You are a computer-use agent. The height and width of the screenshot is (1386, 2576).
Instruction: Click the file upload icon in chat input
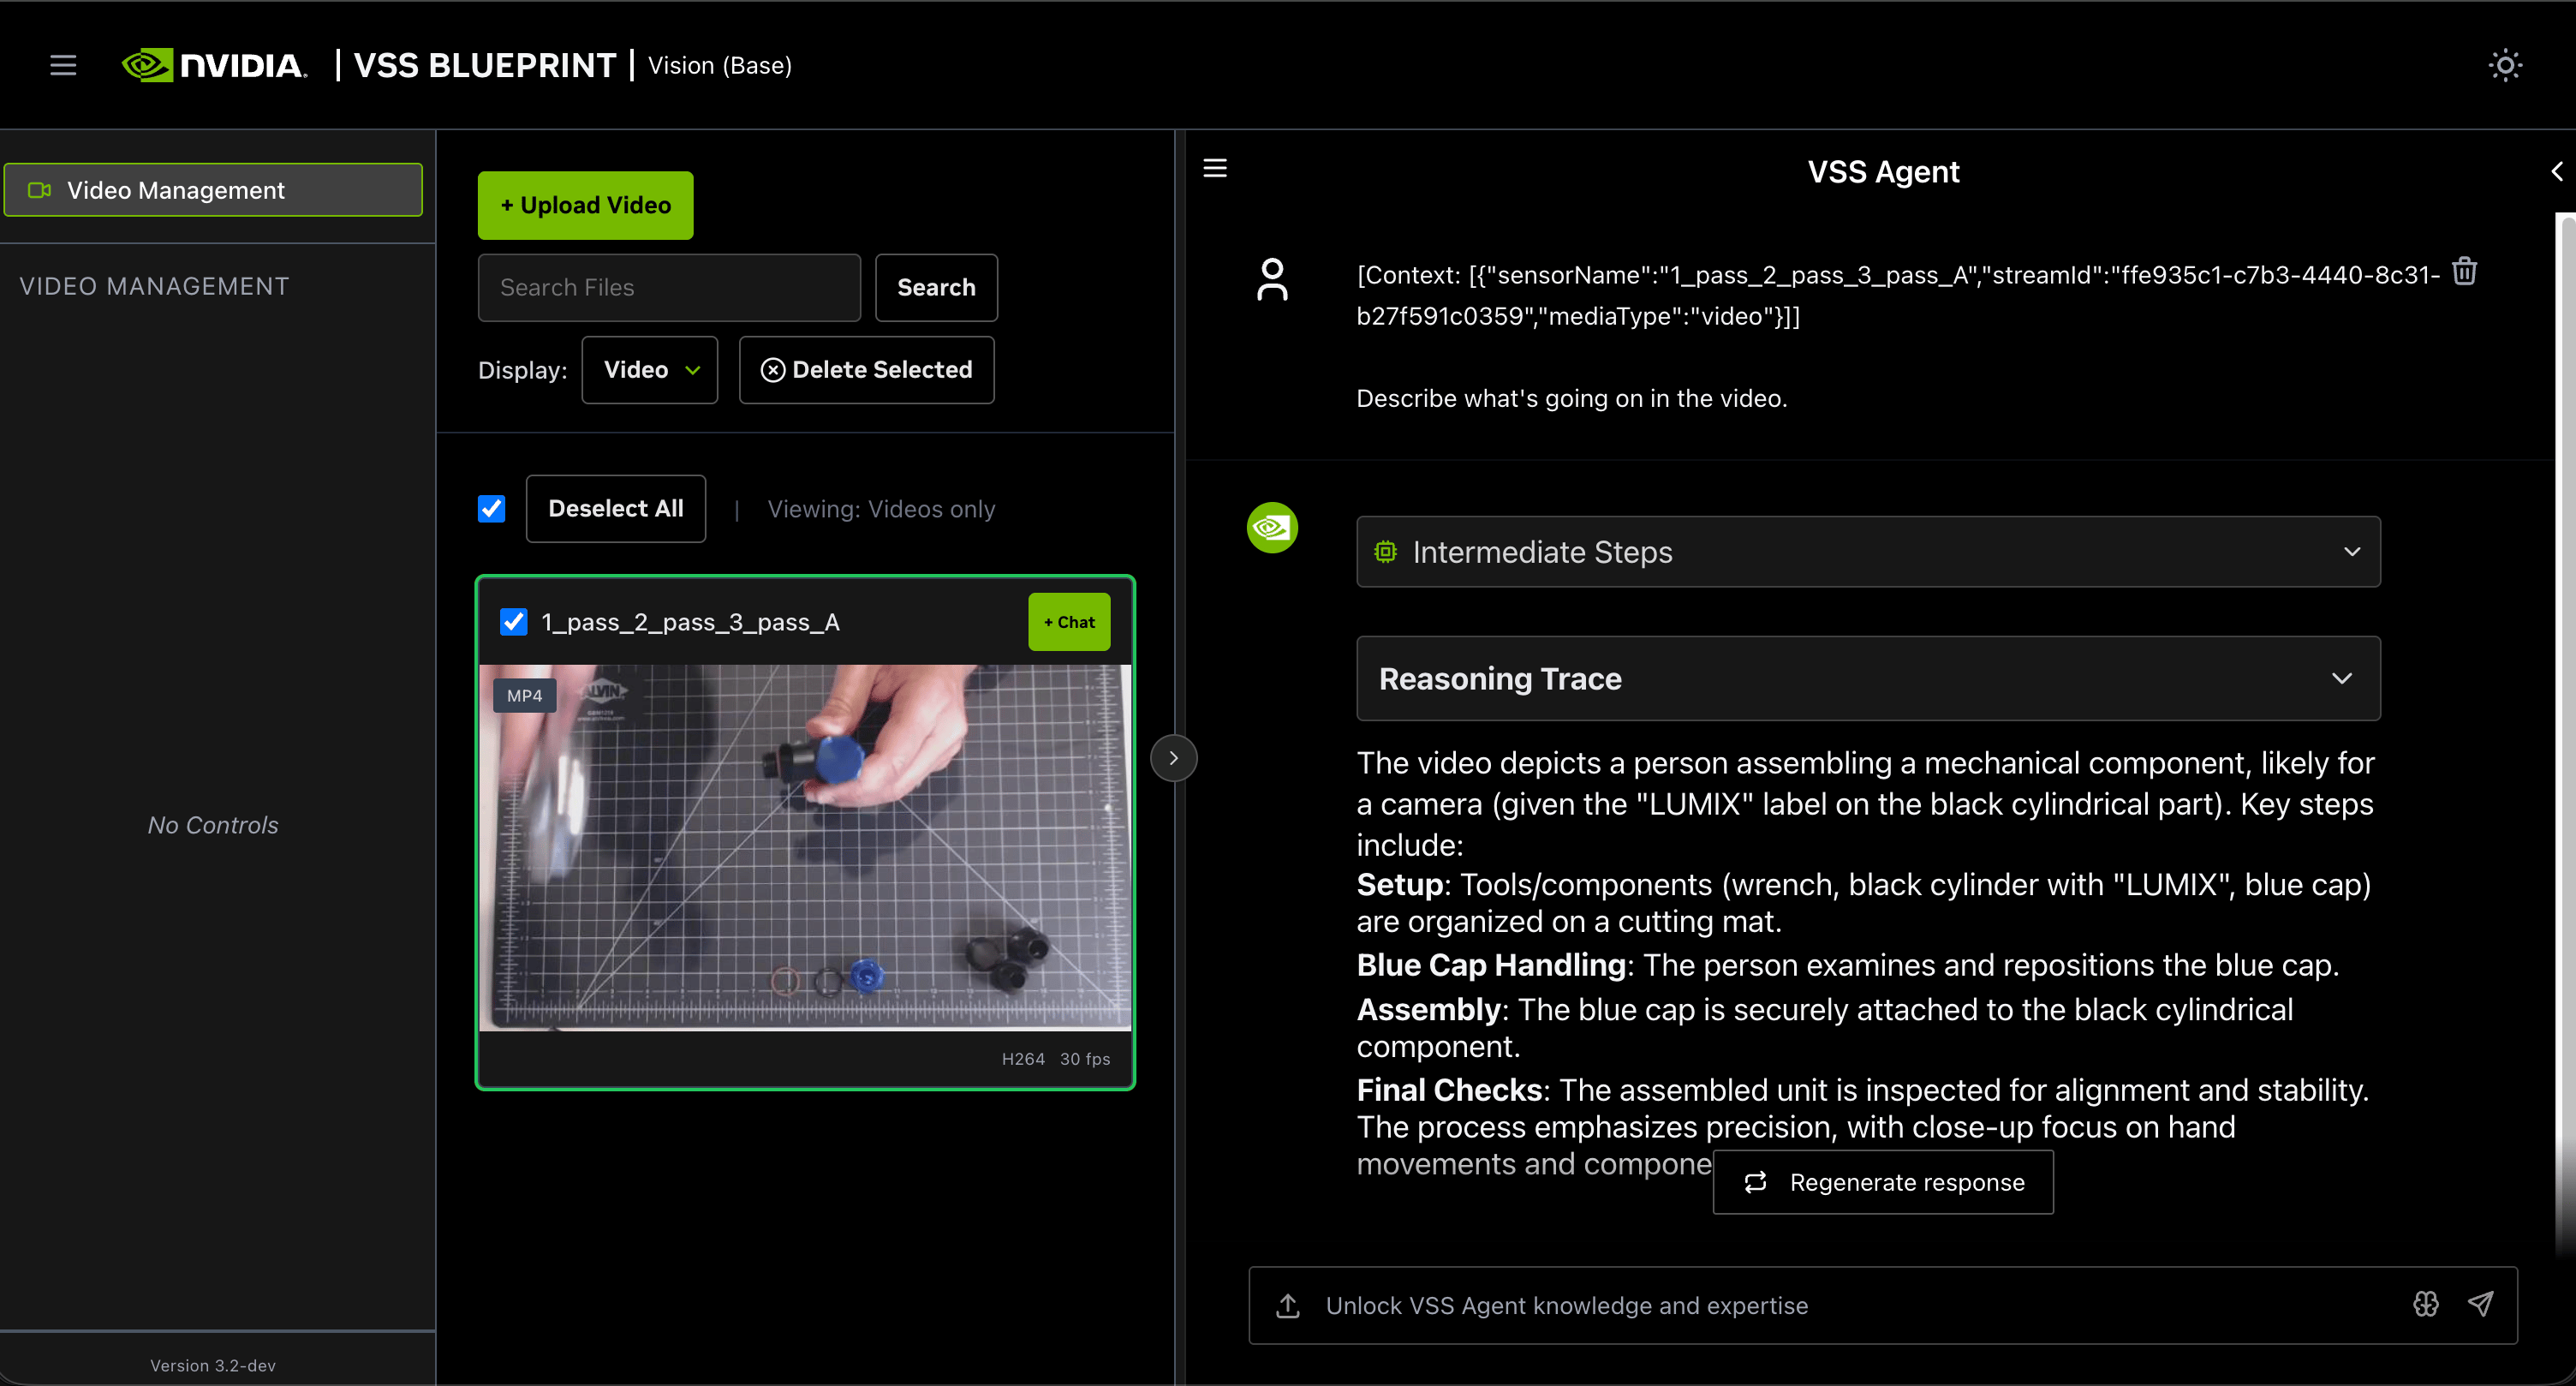click(x=1288, y=1305)
